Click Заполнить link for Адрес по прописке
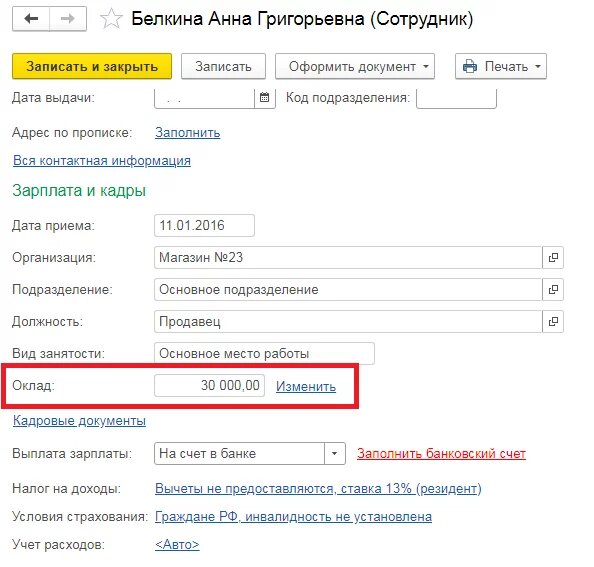The height and width of the screenshot is (567, 594). coord(188,133)
